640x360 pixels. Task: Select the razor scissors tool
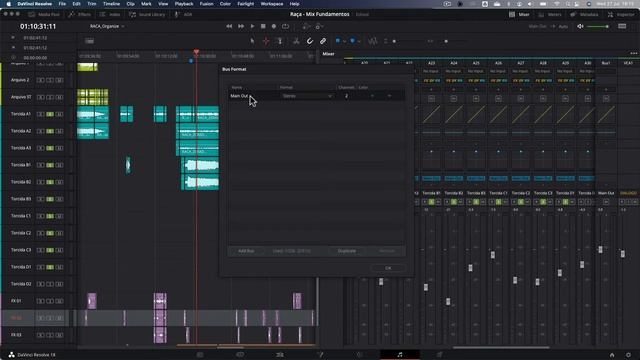tap(296, 41)
